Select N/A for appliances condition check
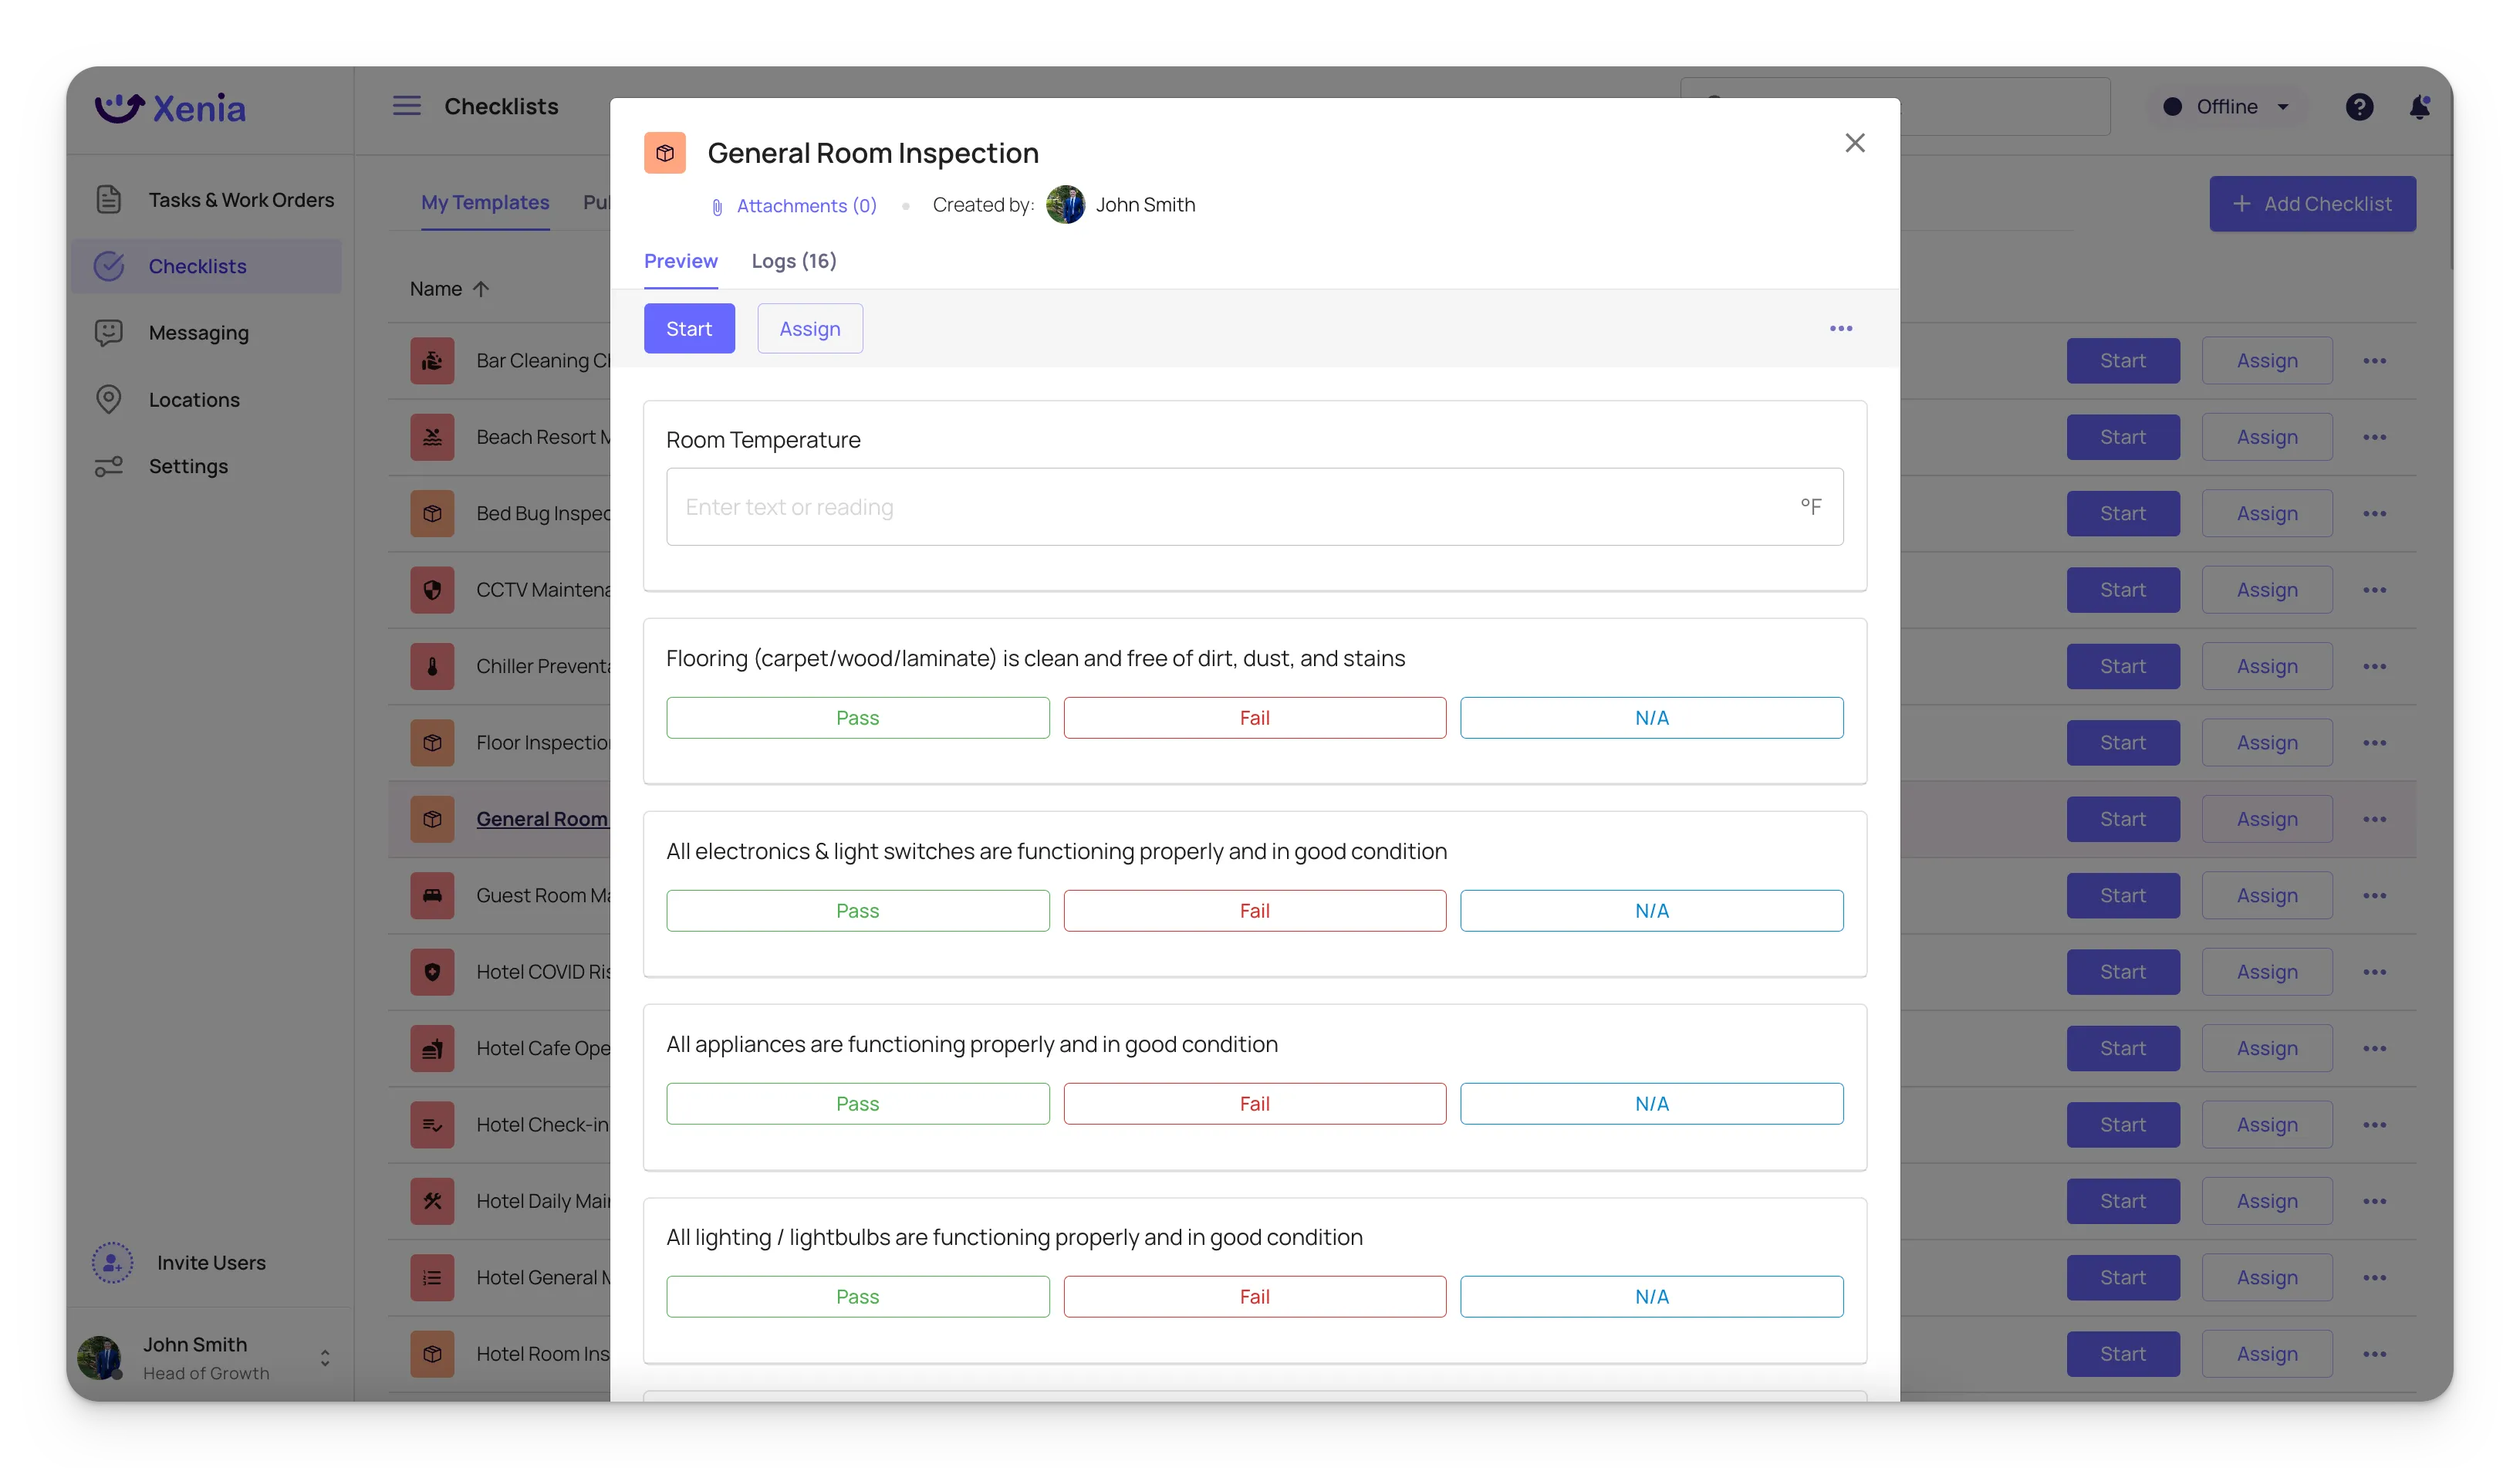 click(x=1650, y=1103)
